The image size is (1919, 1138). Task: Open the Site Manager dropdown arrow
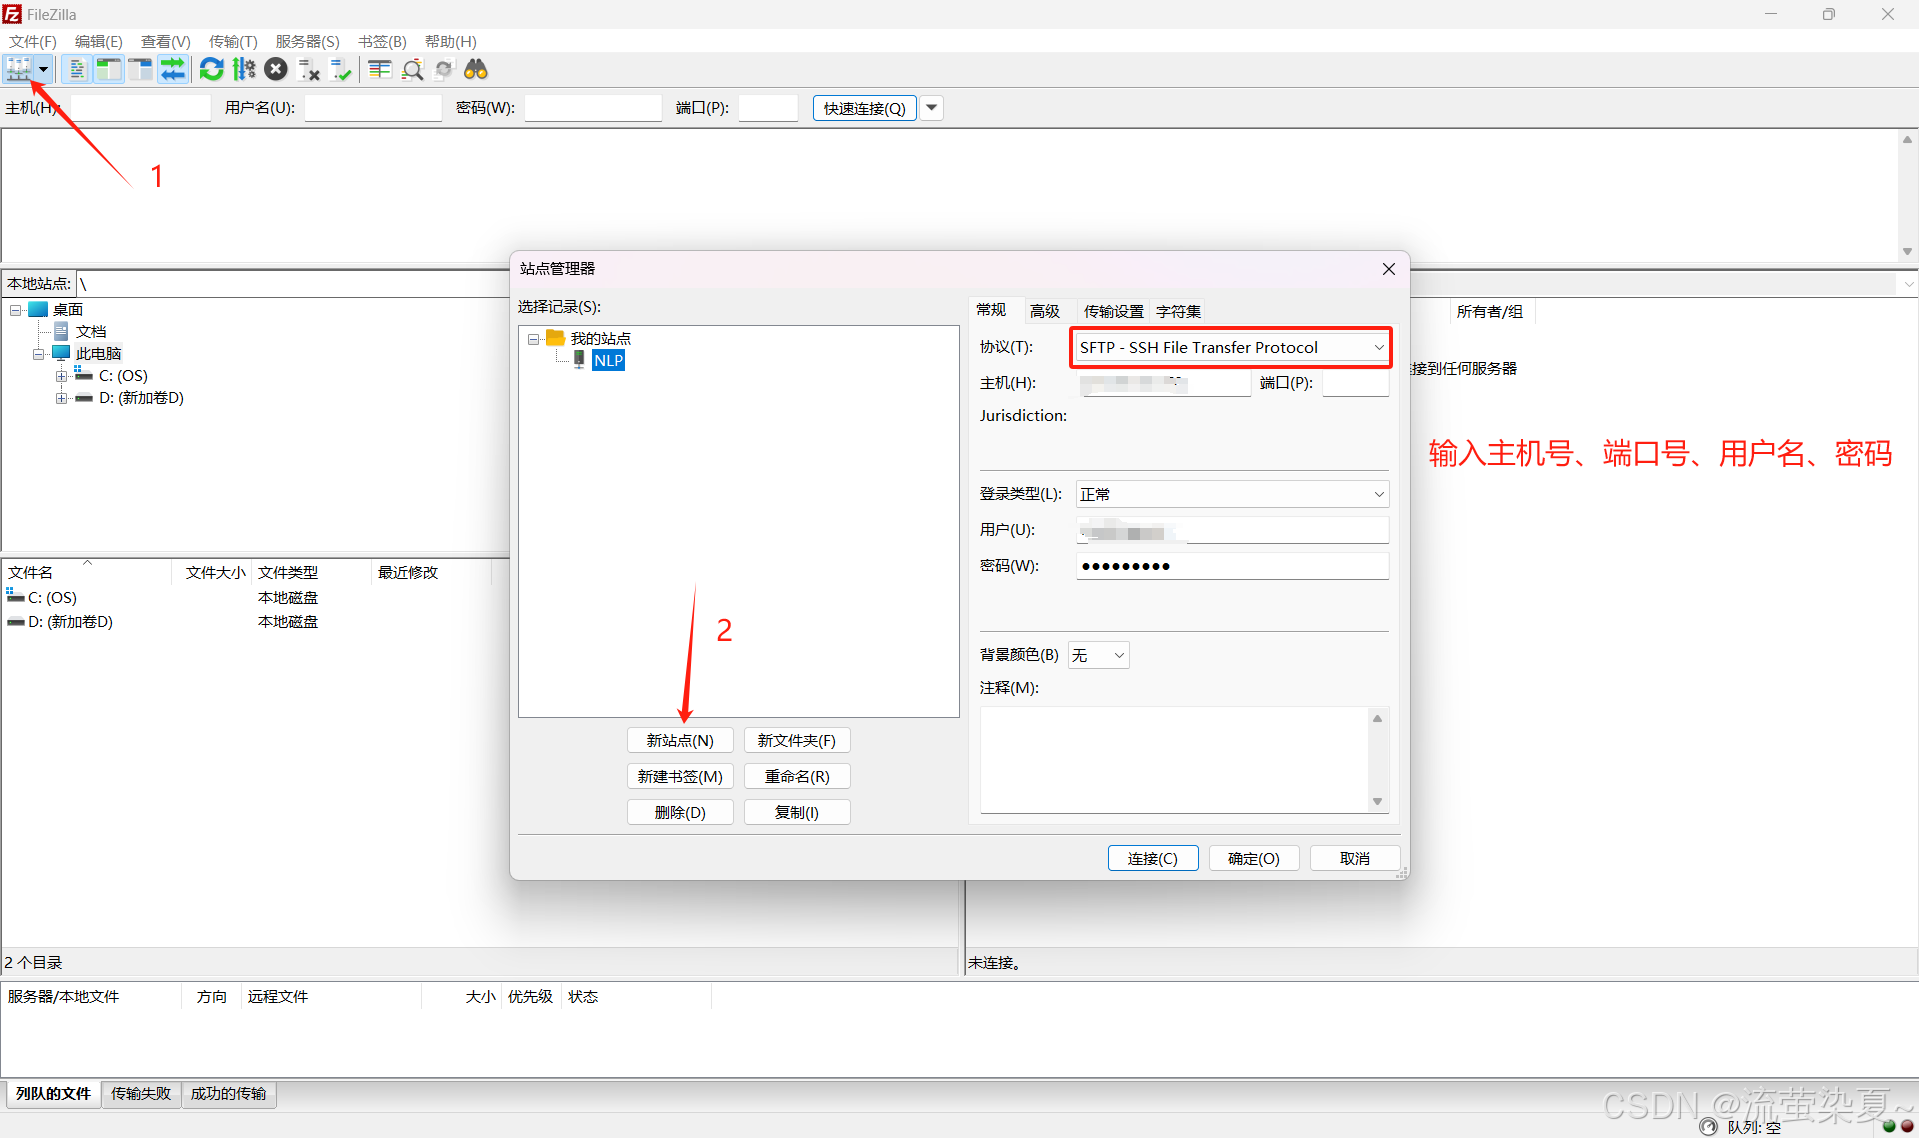[x=44, y=69]
